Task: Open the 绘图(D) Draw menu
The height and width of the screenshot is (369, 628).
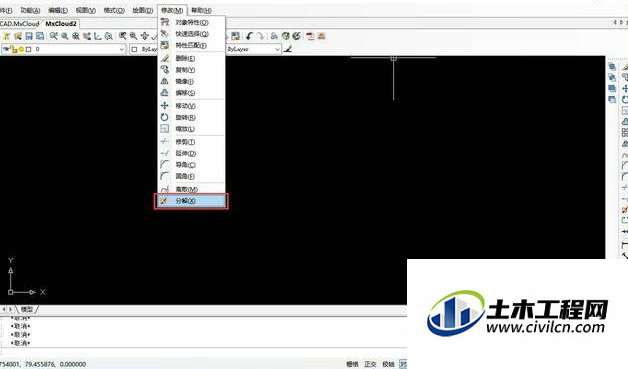Action: pyautogui.click(x=143, y=10)
